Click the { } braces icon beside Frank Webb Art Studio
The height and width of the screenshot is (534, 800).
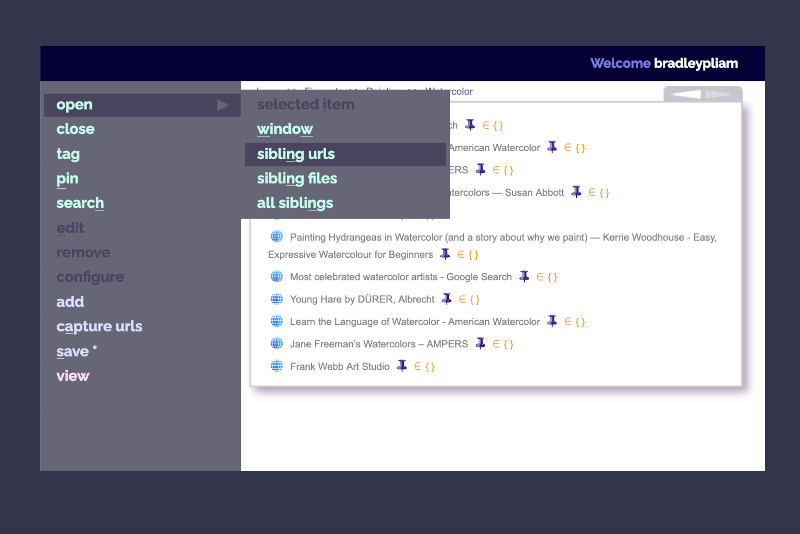(430, 367)
